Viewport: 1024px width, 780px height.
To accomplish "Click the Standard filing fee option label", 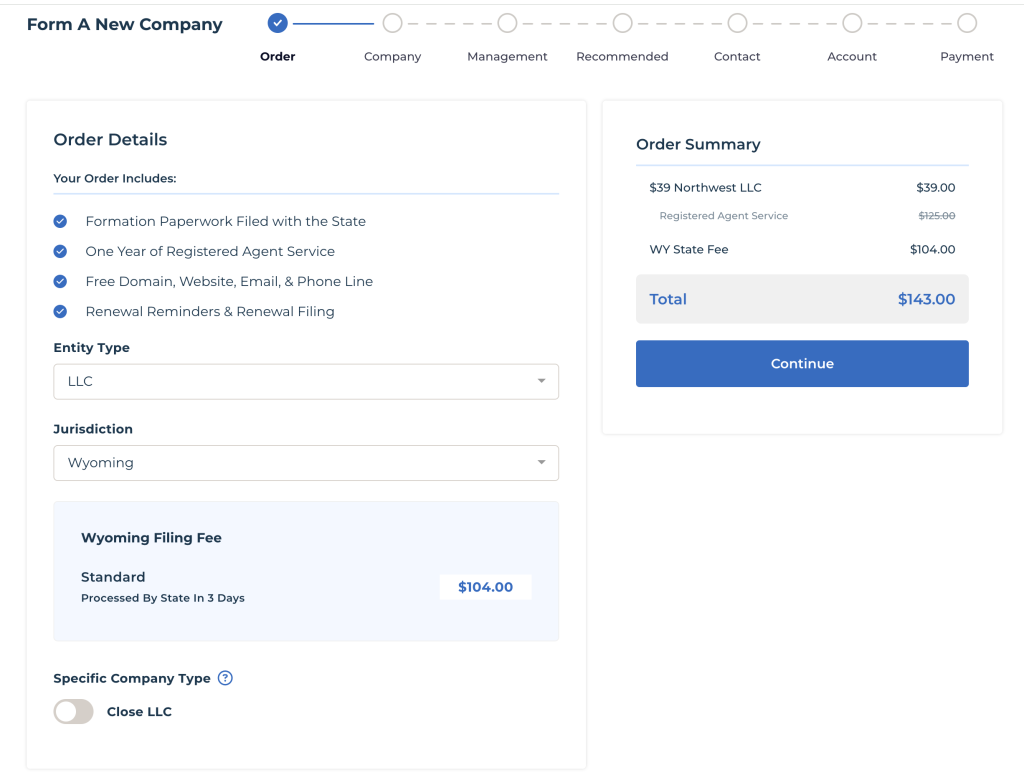I will (113, 577).
